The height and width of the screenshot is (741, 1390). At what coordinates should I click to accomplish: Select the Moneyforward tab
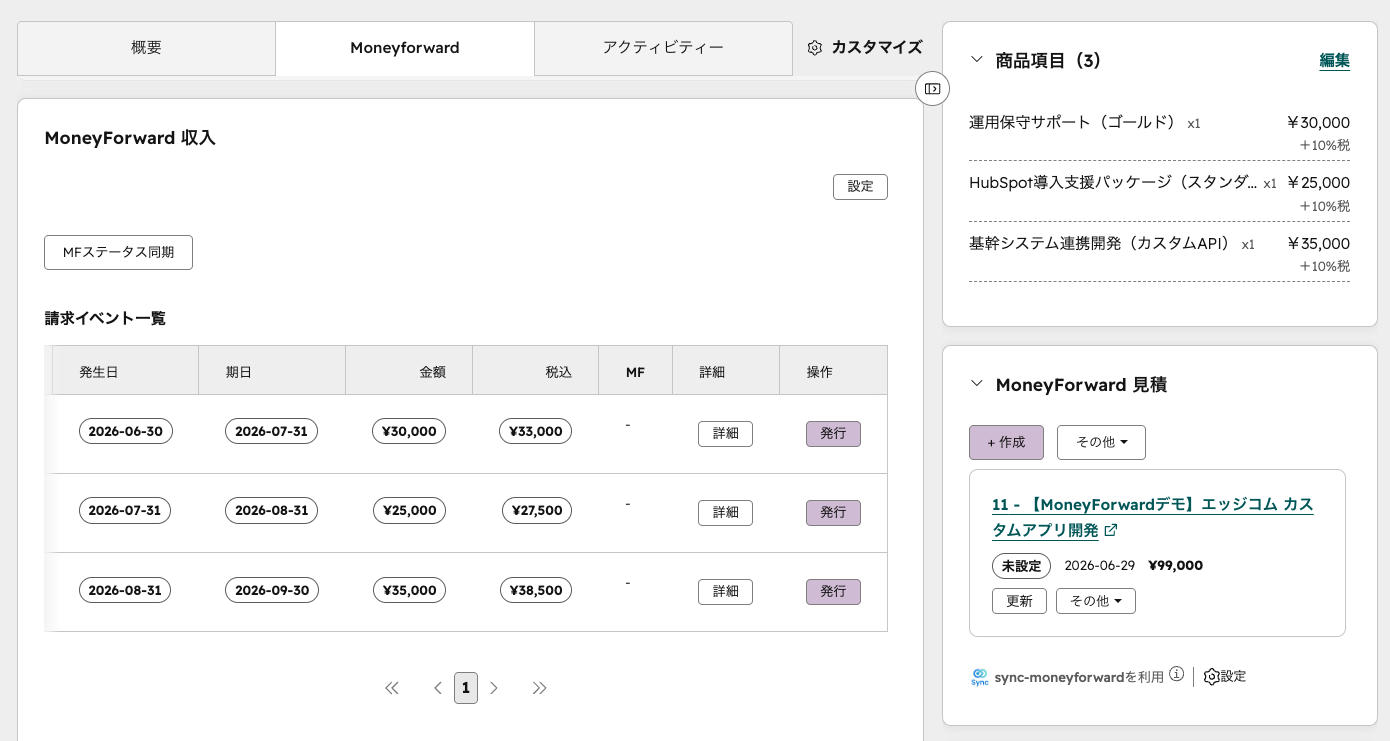405,48
